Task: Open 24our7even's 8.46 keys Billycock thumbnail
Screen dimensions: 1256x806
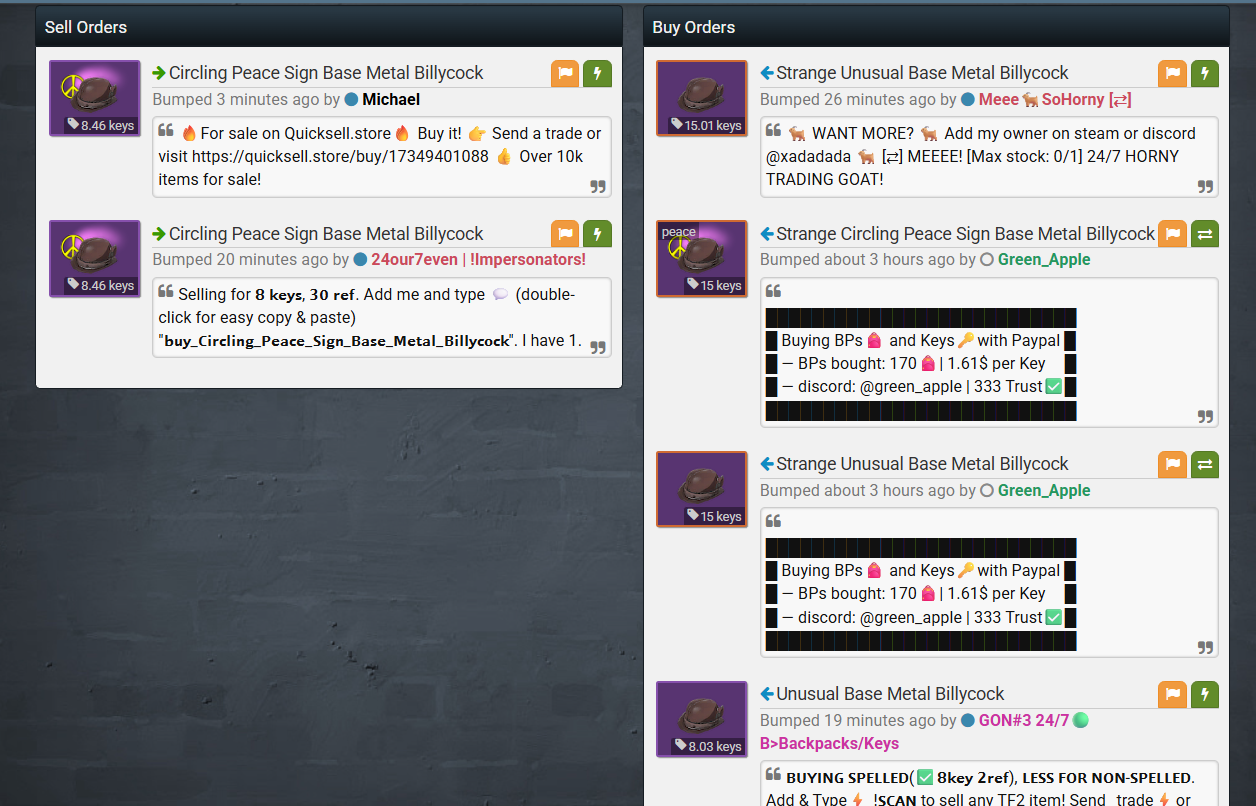Action: 95,259
